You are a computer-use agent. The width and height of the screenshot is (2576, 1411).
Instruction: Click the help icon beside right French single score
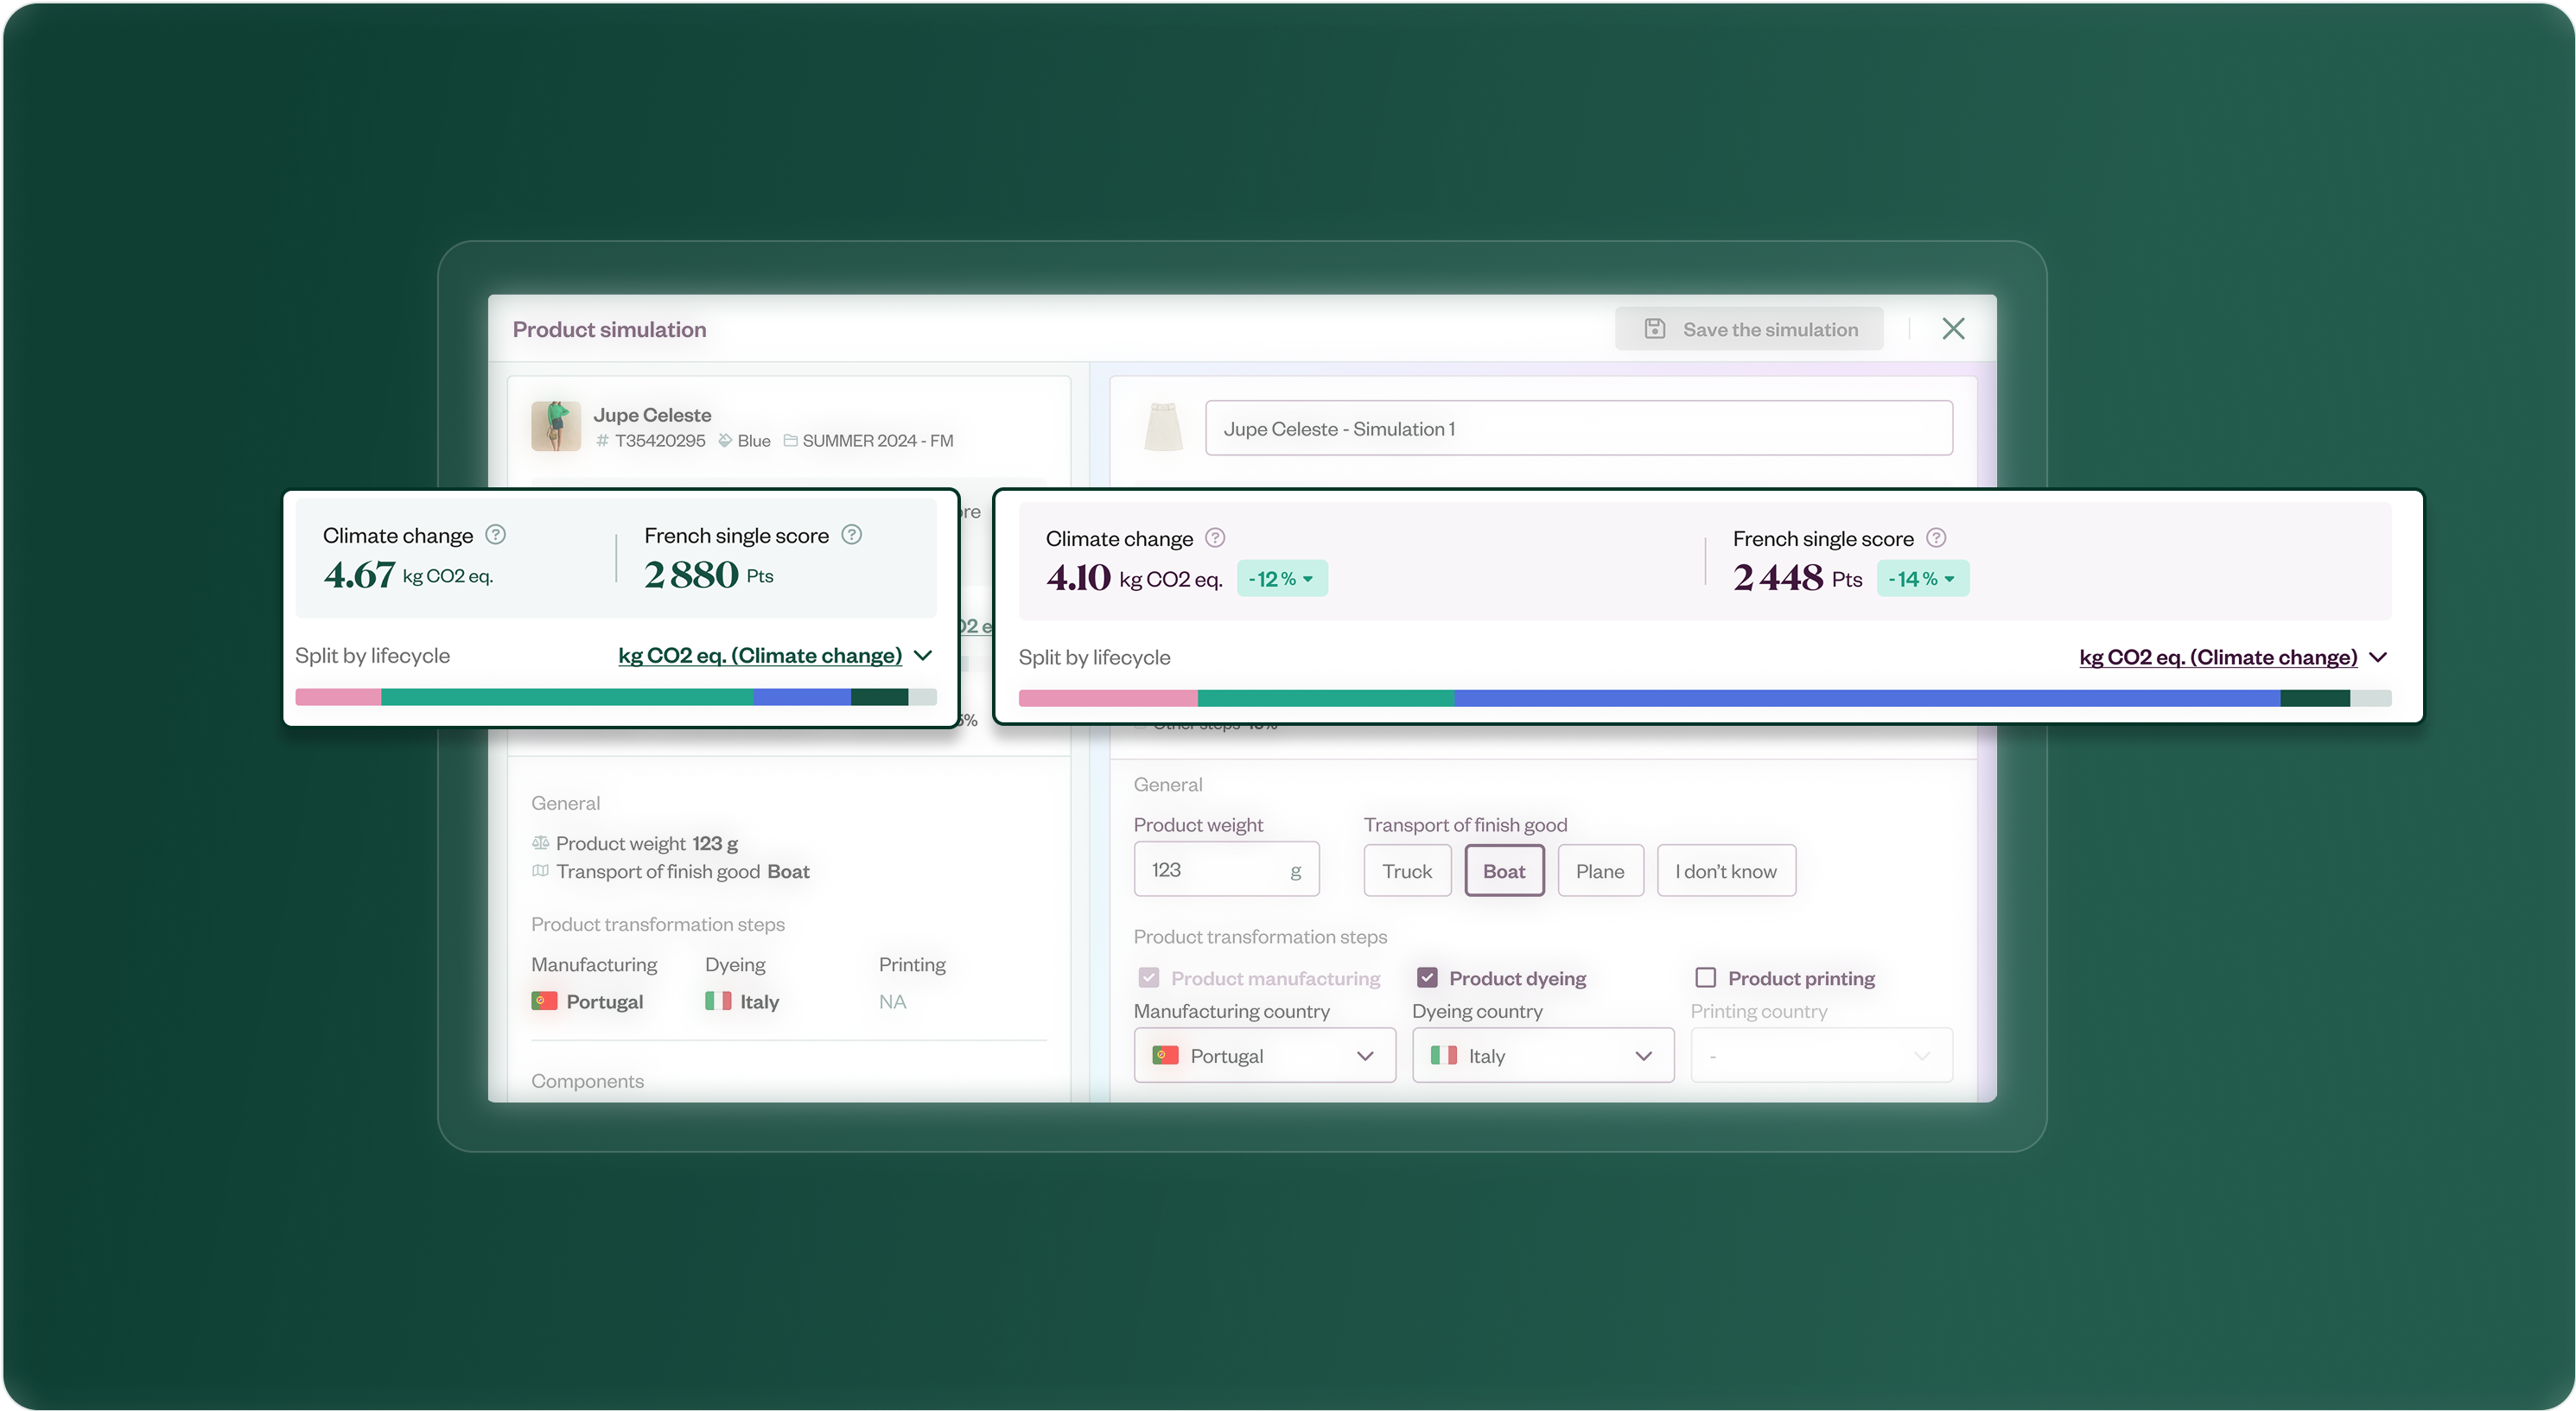1937,538
